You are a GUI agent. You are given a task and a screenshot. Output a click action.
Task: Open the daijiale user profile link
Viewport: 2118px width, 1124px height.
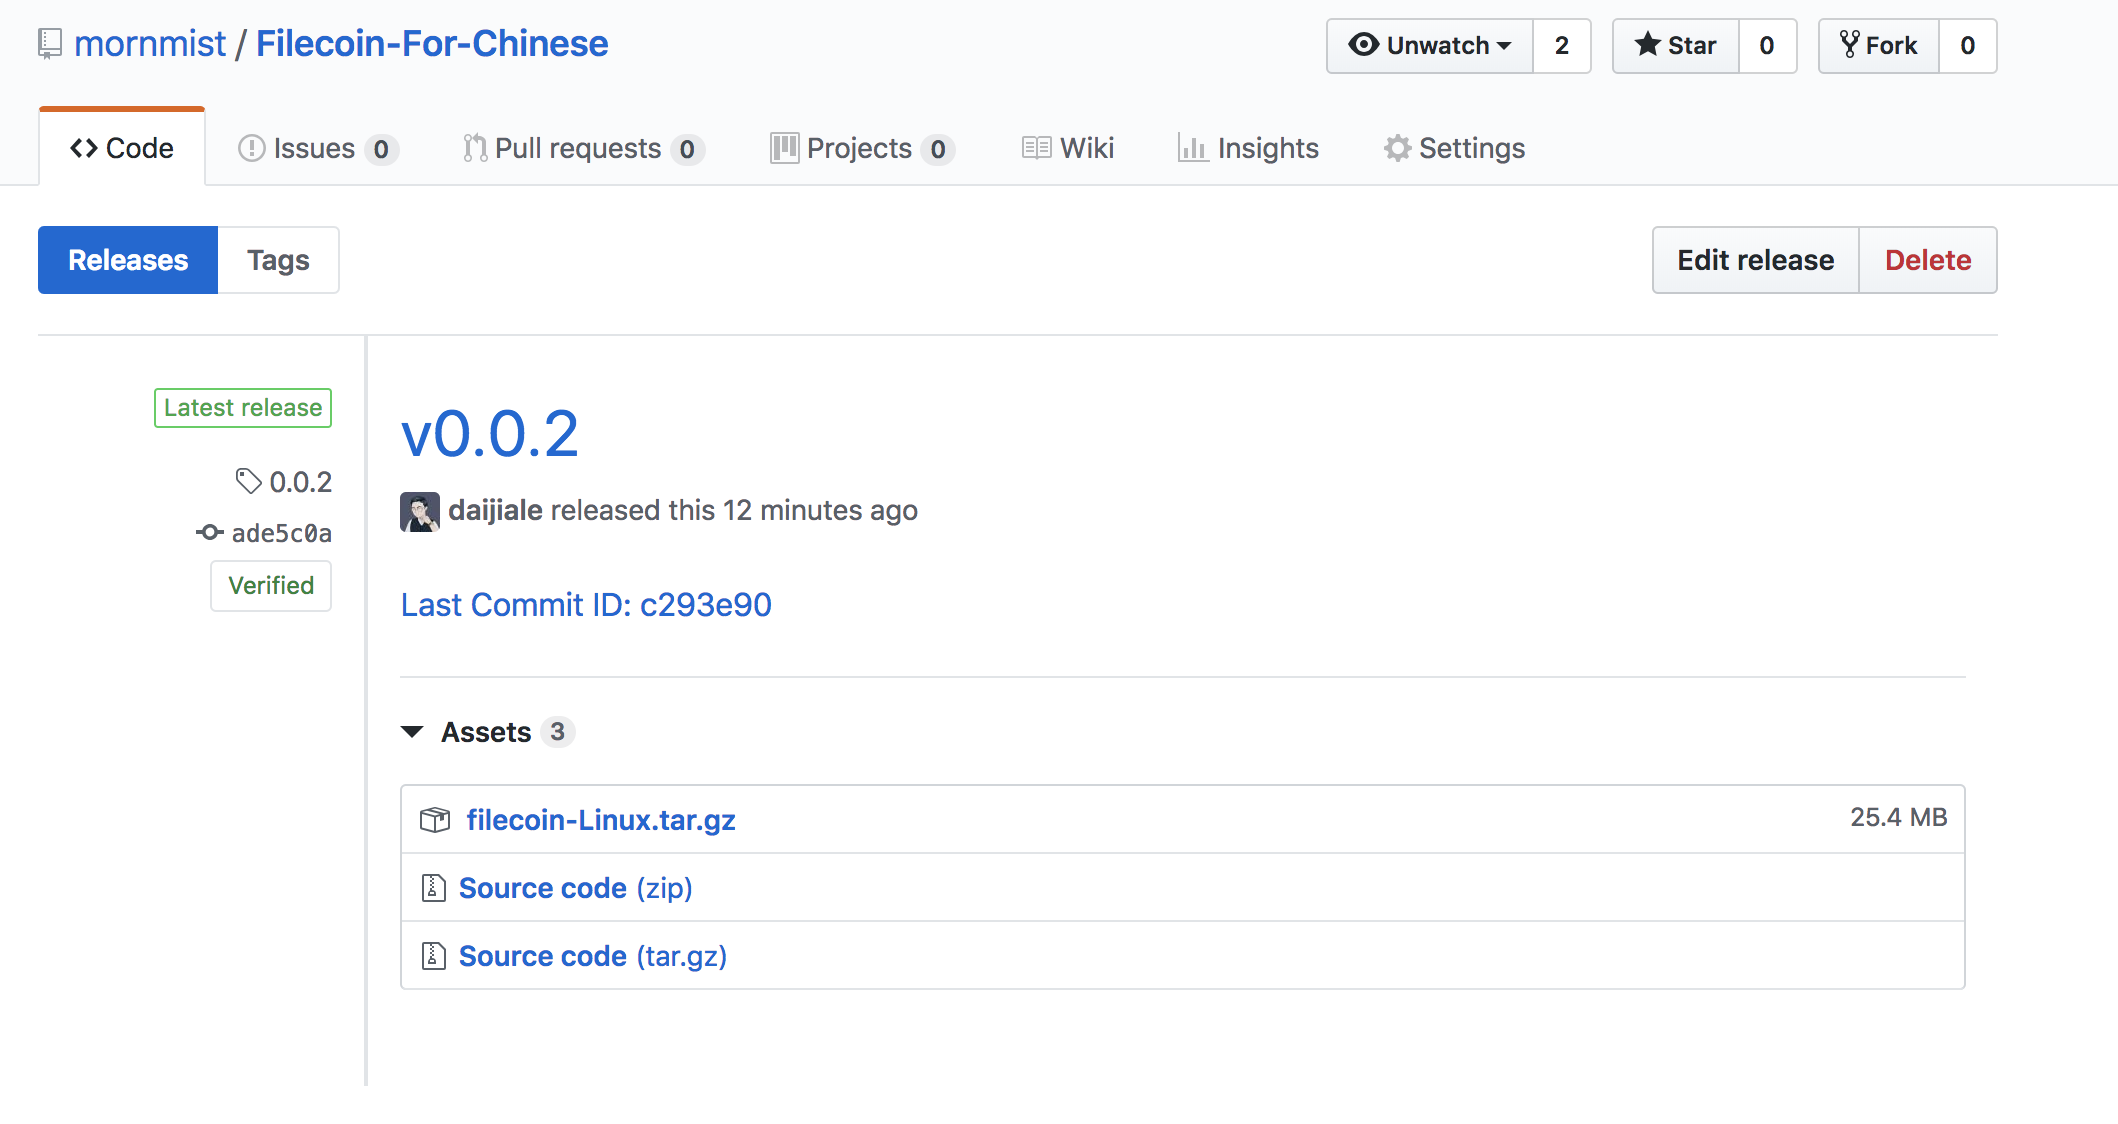[x=495, y=510]
